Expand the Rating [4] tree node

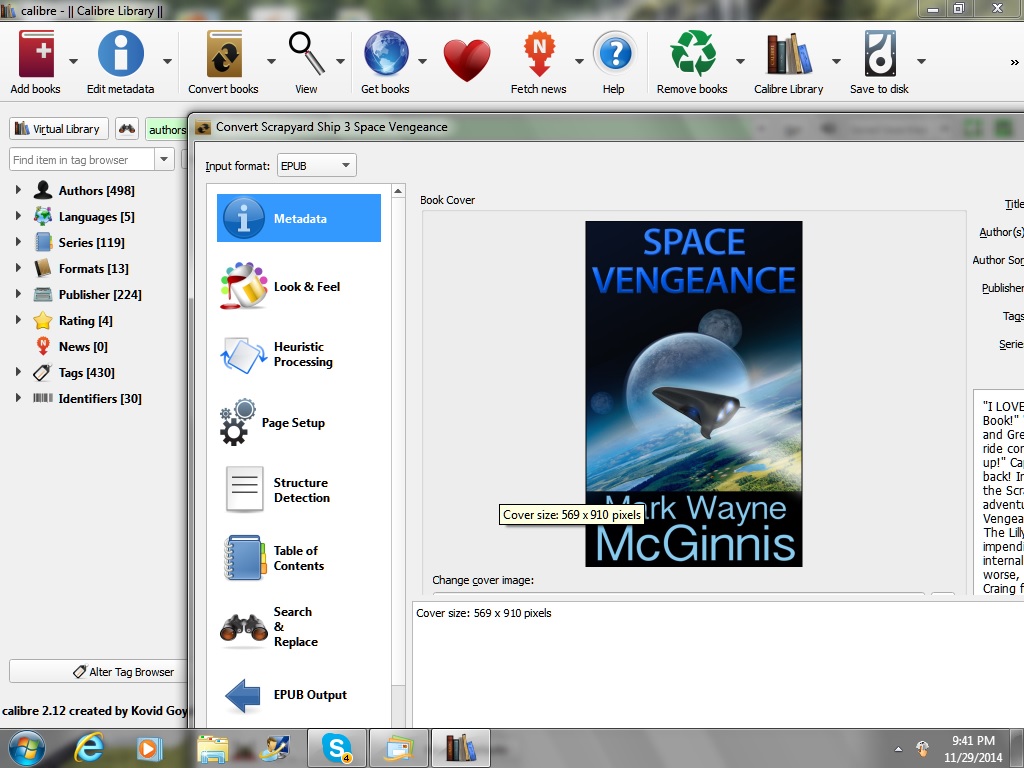coord(18,320)
